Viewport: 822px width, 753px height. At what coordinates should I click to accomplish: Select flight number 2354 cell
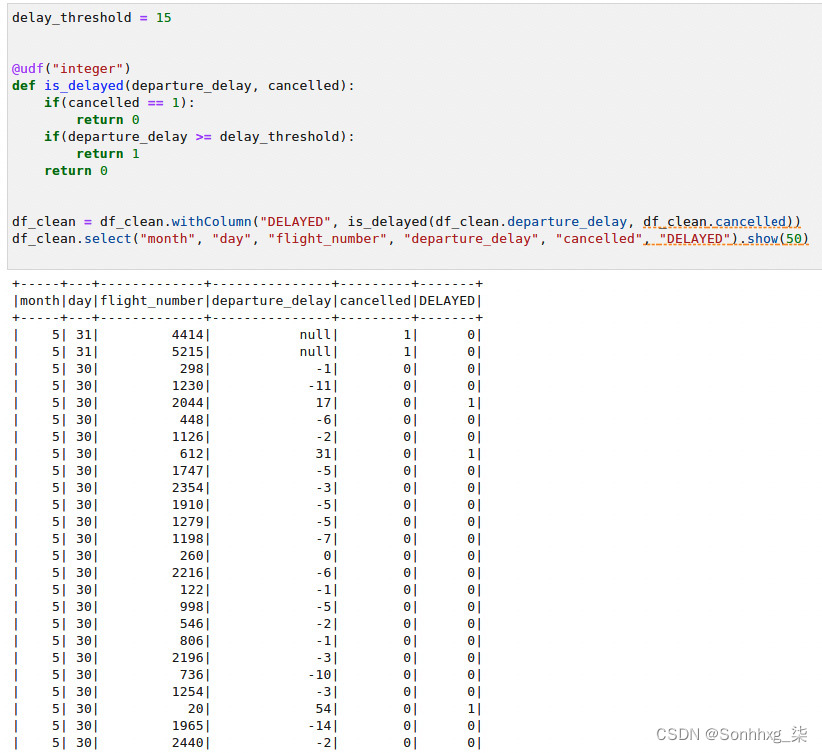click(188, 488)
